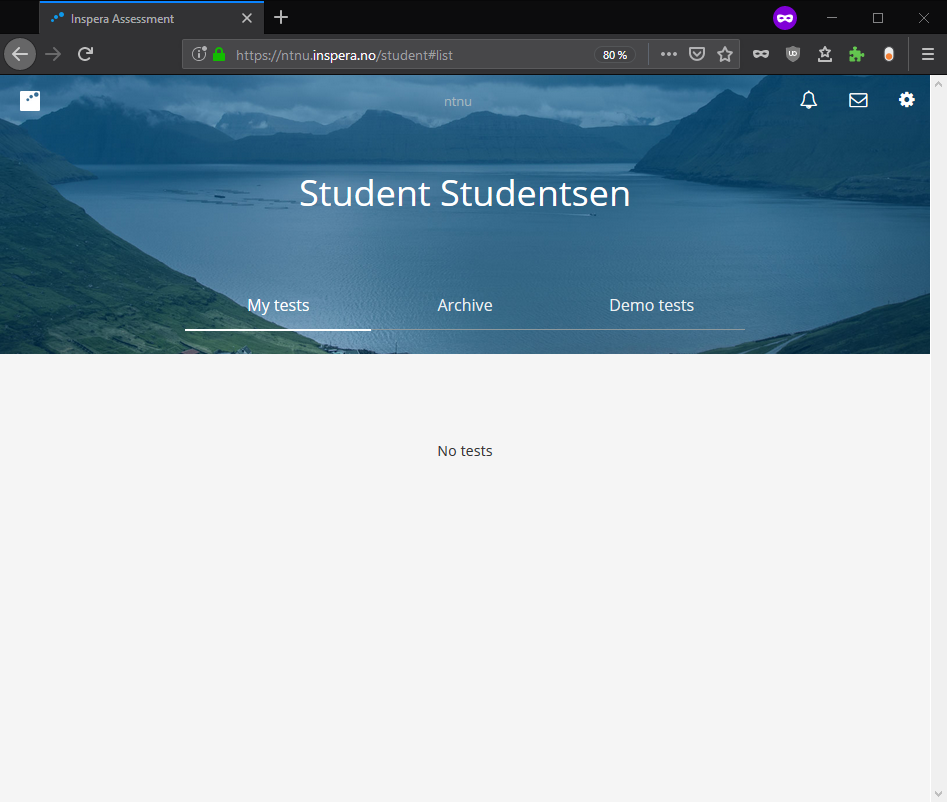Bookmark this page with the star icon
This screenshot has width=947, height=802.
pyautogui.click(x=725, y=54)
